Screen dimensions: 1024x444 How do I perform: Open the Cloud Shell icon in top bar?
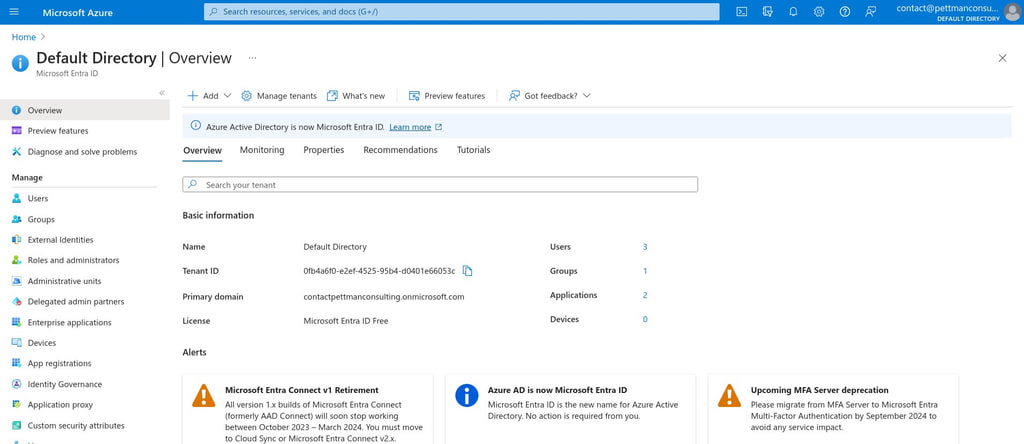pos(741,12)
